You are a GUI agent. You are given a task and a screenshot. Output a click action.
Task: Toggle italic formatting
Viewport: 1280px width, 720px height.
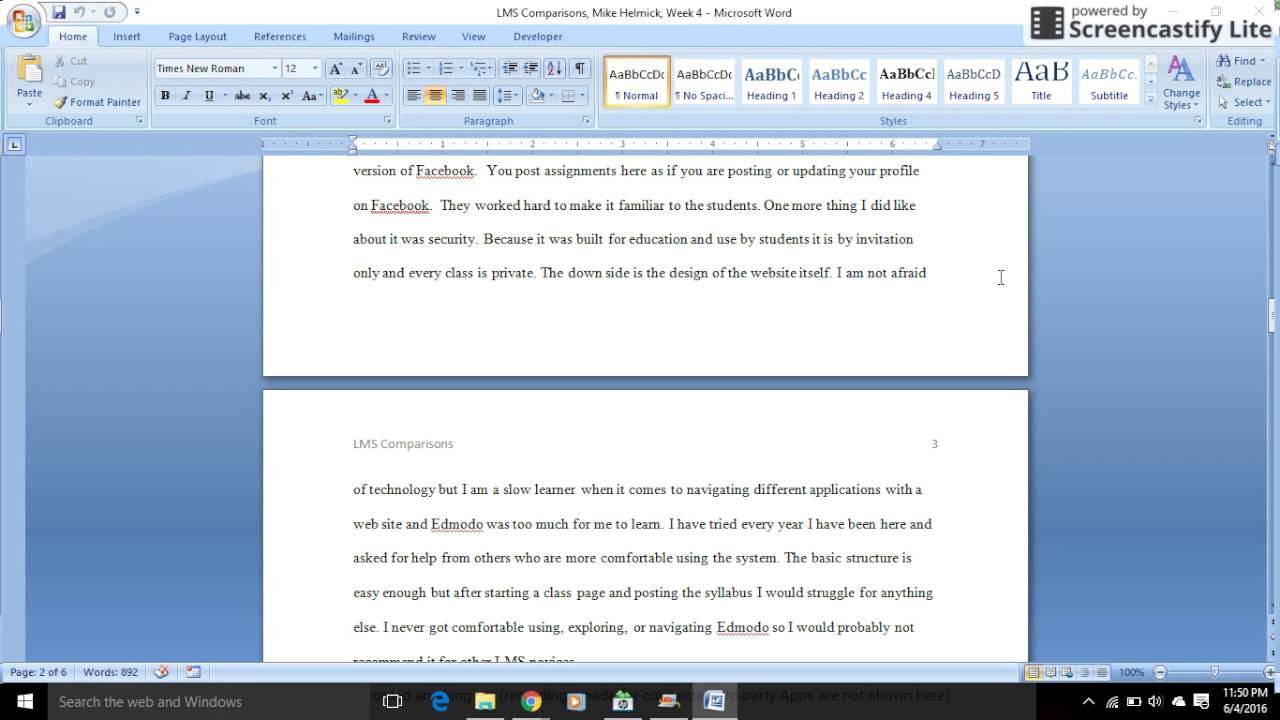point(186,96)
